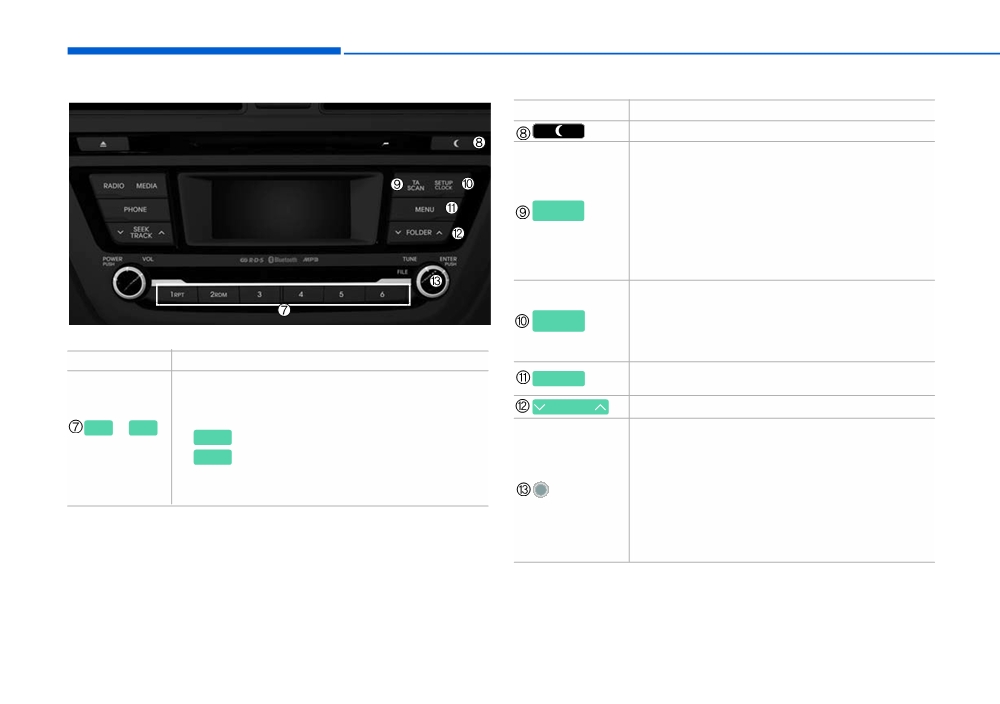Click the grey knob icon beside circled 13
This screenshot has width=1000, height=704.
[541, 490]
